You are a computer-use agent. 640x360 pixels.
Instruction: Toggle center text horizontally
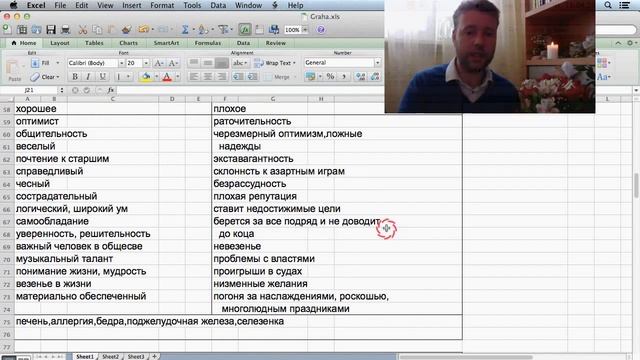pos(207,76)
